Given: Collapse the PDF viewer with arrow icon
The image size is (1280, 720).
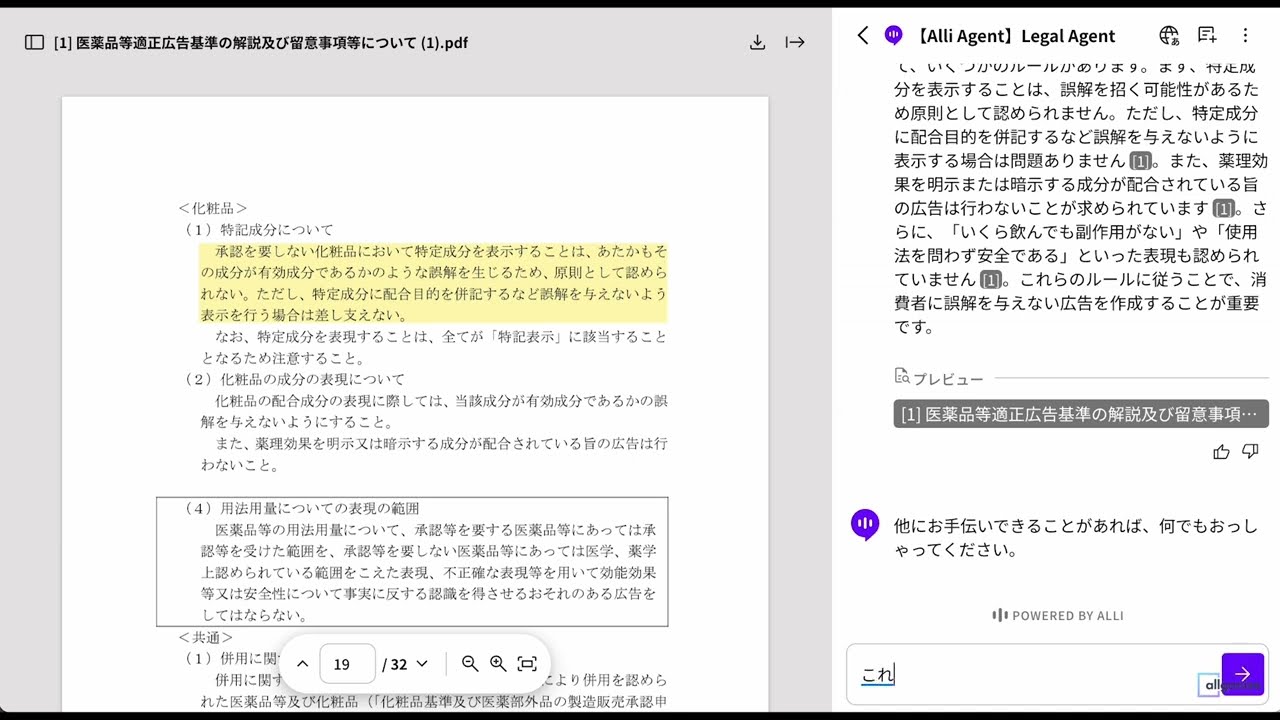Looking at the screenshot, I should pyautogui.click(x=795, y=42).
